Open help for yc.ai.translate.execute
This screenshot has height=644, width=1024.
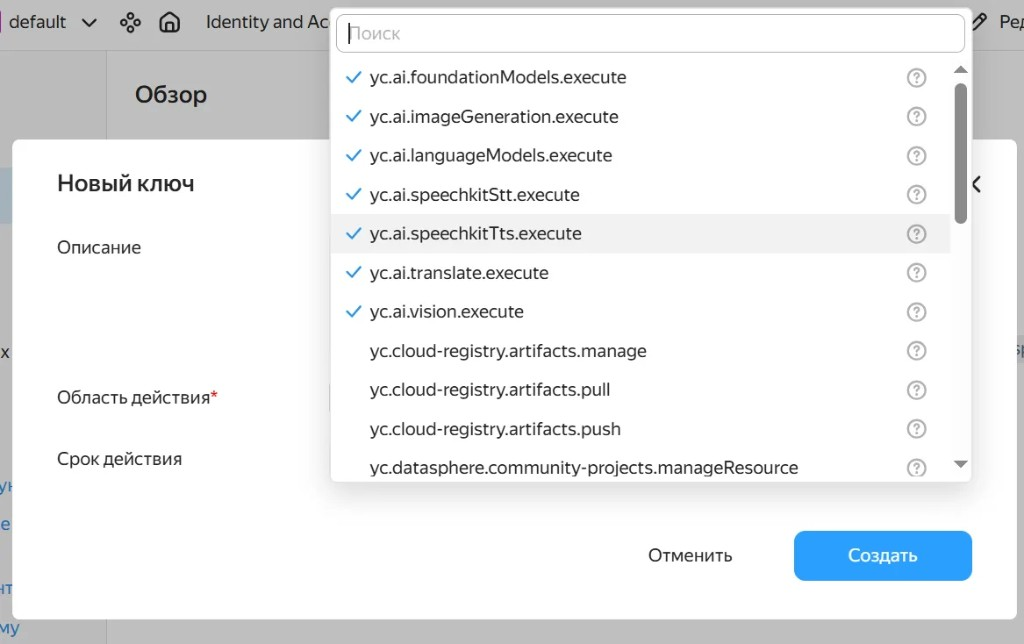tap(916, 273)
